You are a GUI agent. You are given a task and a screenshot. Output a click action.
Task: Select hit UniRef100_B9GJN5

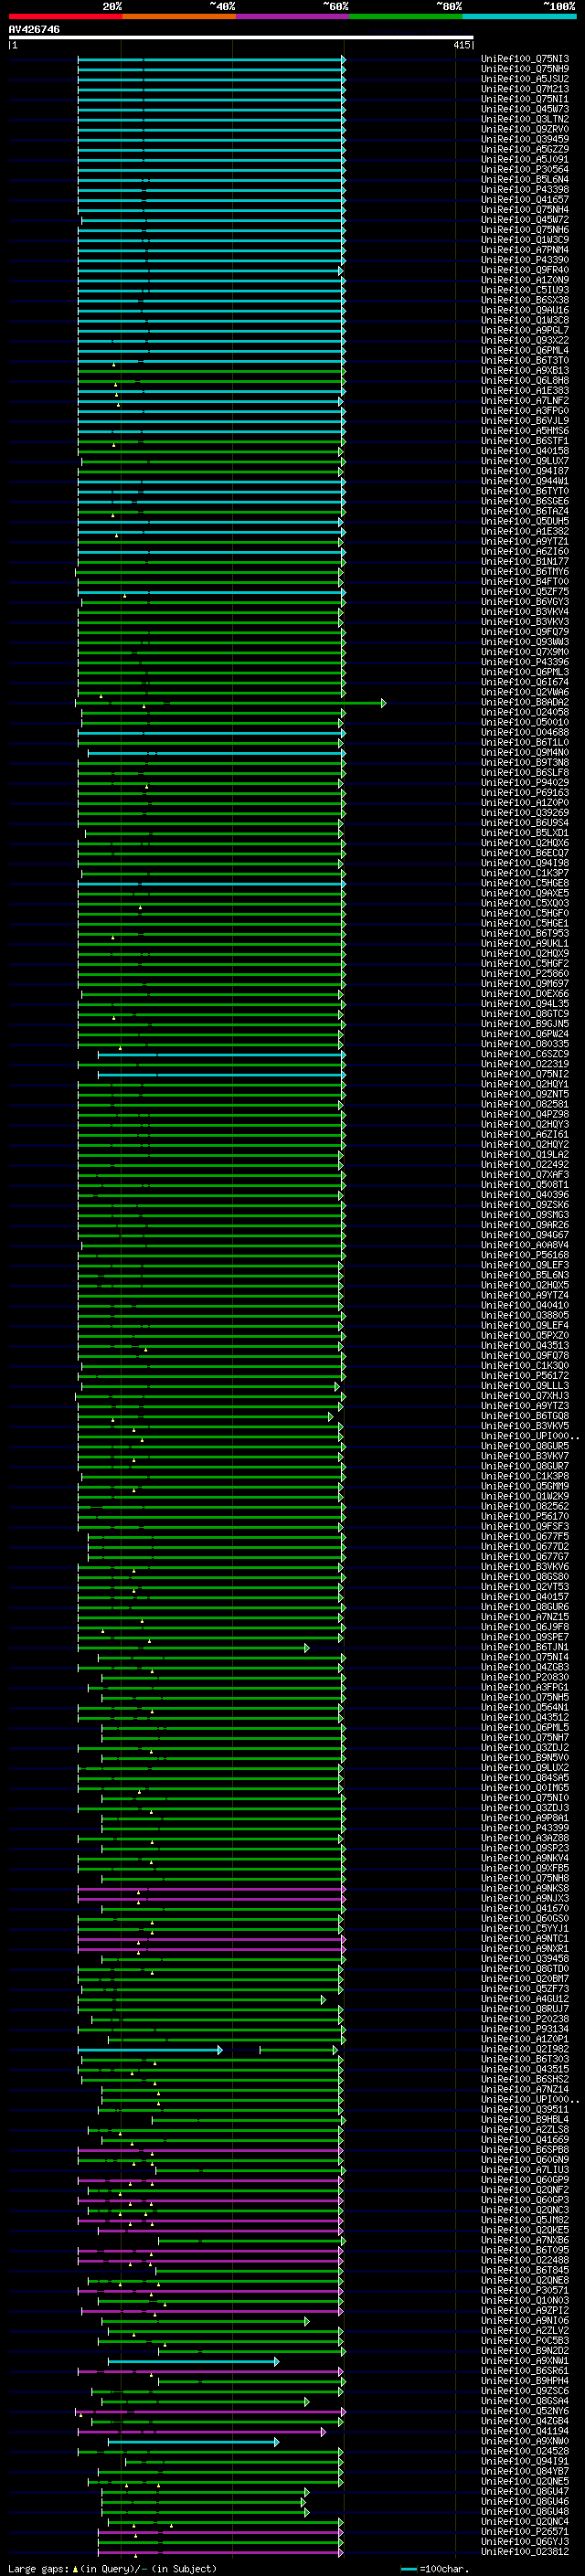click(525, 1024)
